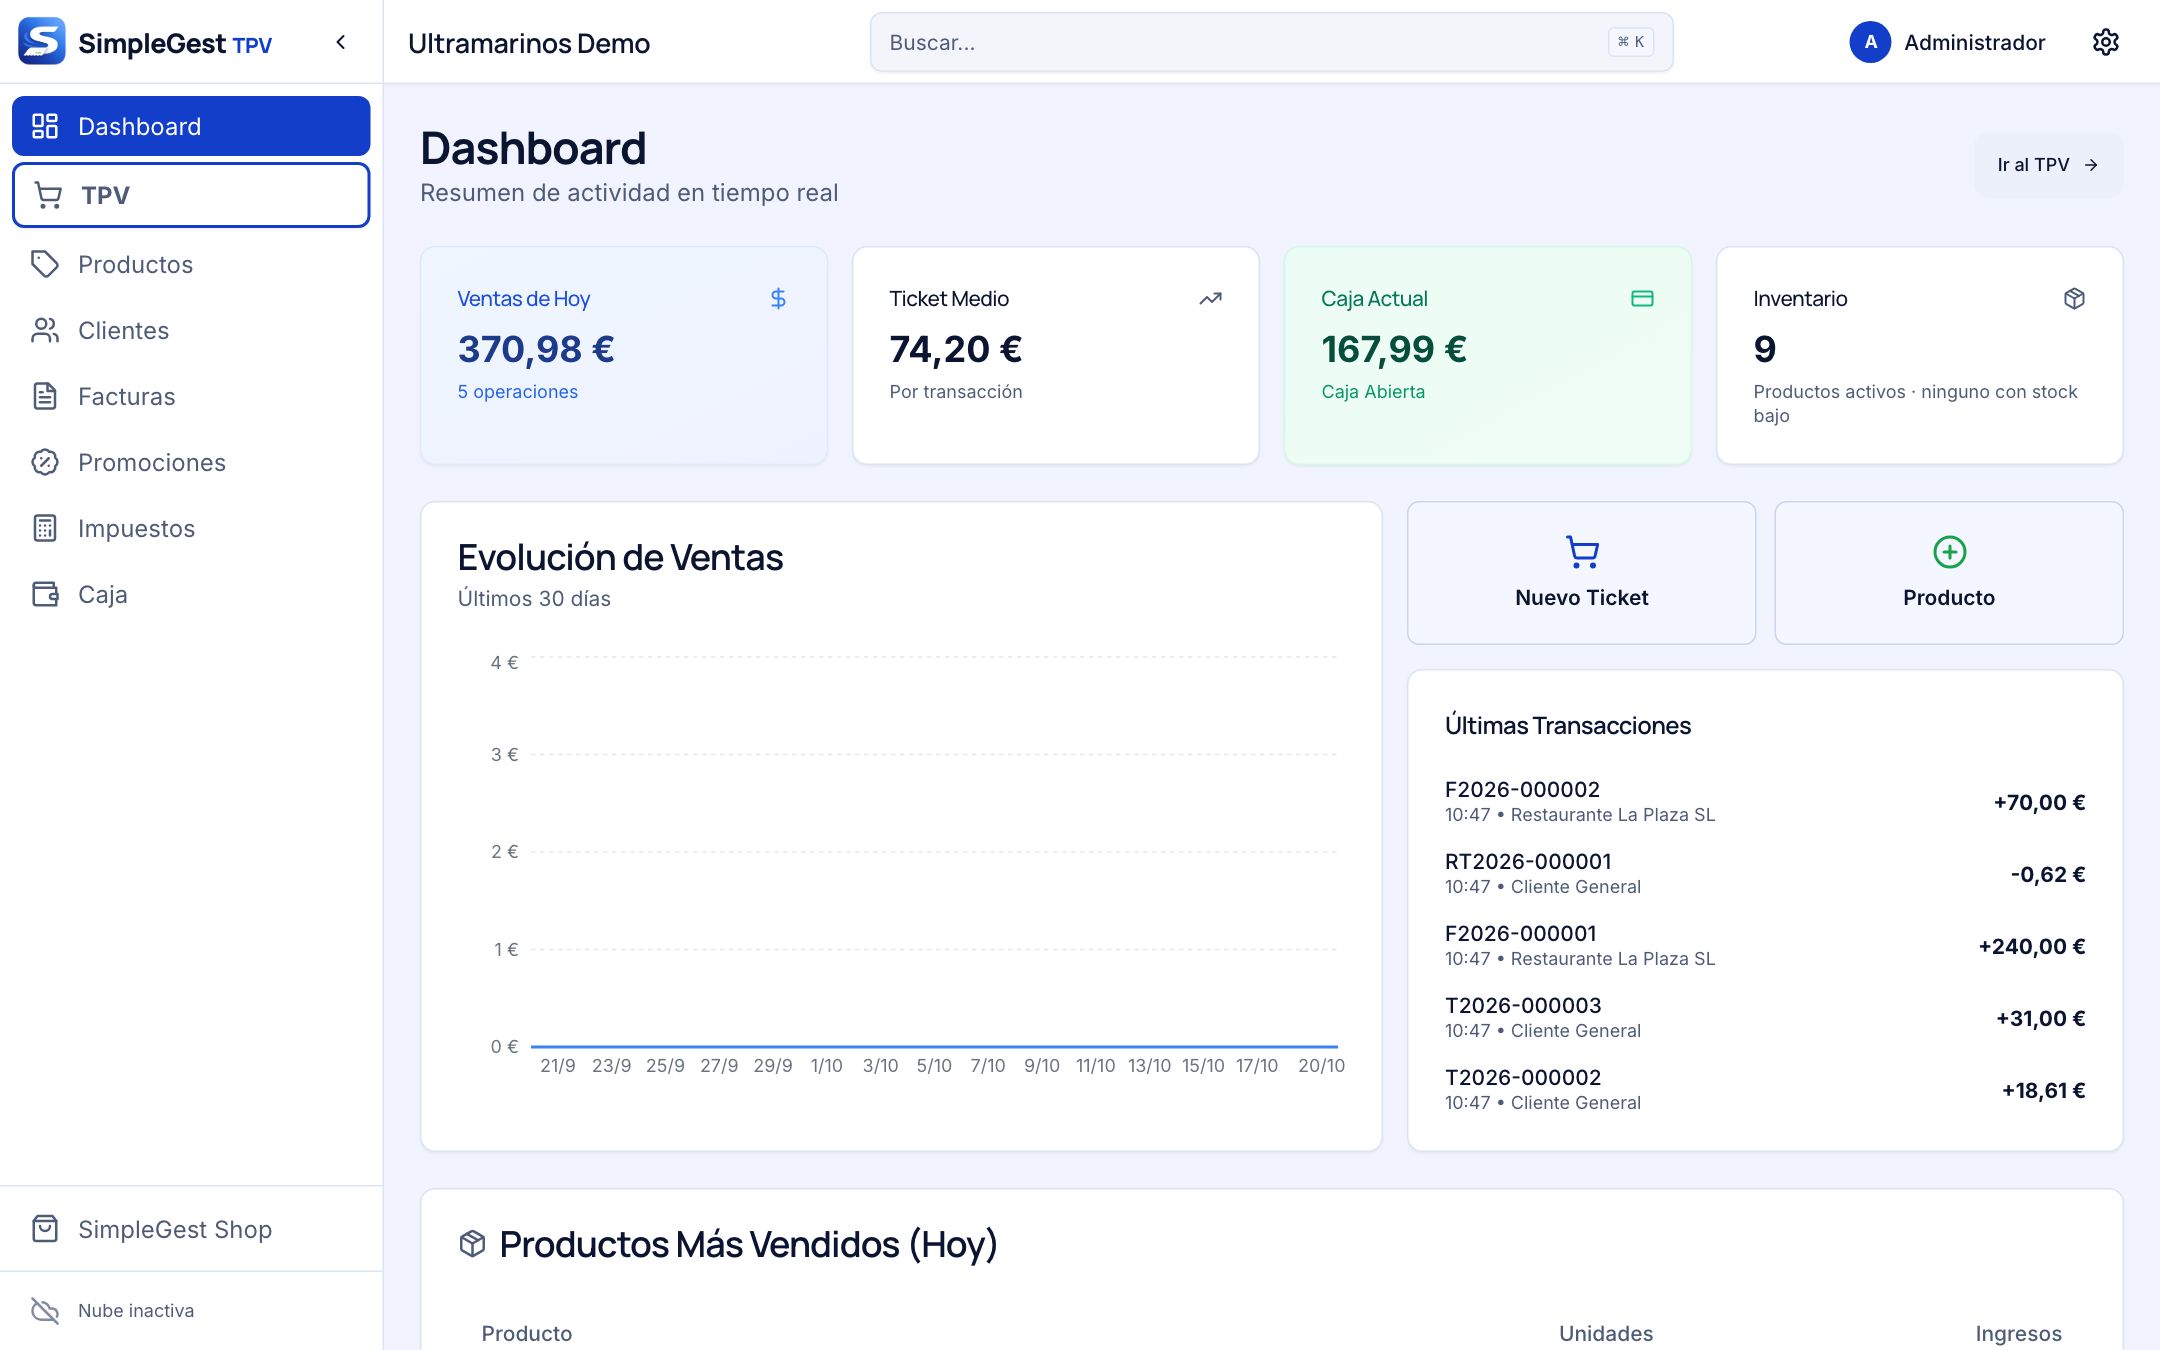Click the Promociones percent badge icon

pos(45,462)
